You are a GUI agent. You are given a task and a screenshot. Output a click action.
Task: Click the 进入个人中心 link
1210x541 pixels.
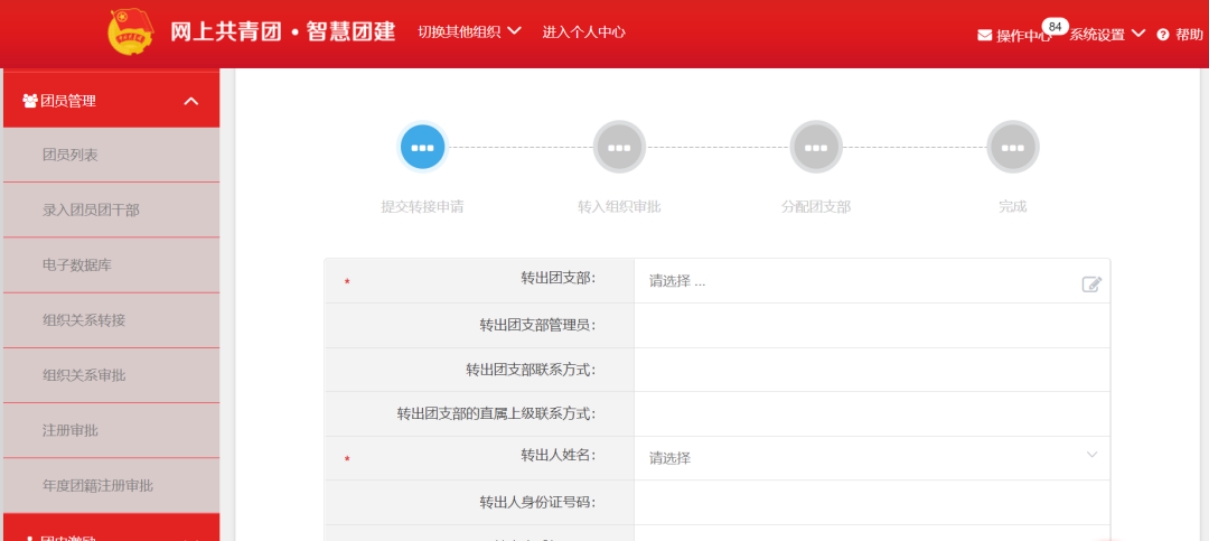(x=584, y=32)
